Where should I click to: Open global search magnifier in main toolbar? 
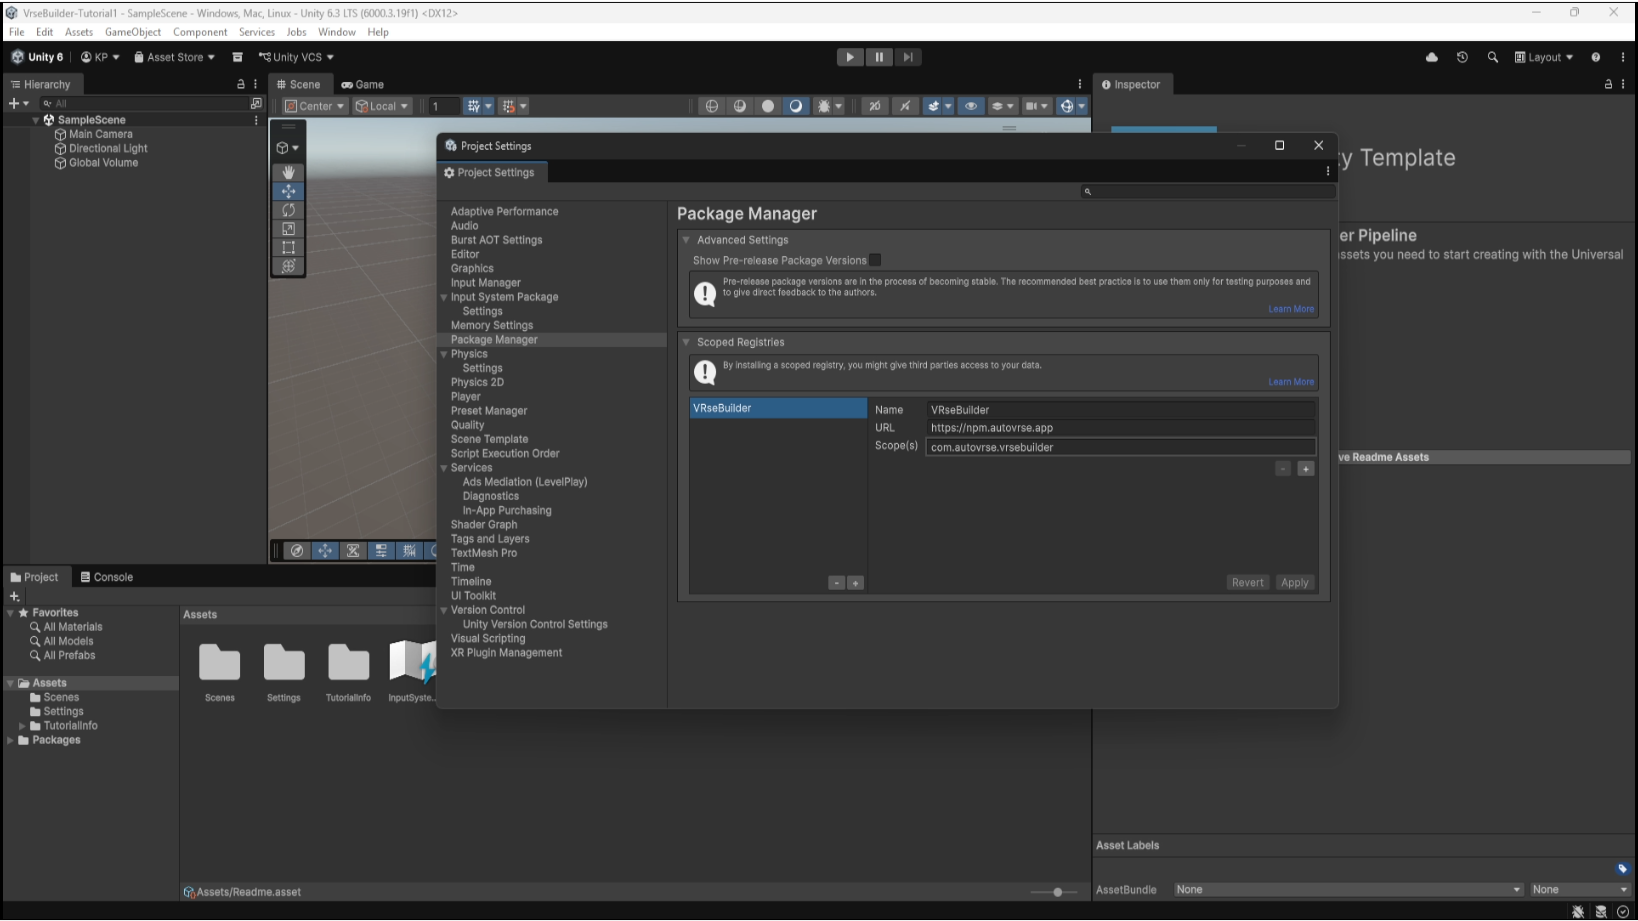(x=1493, y=57)
